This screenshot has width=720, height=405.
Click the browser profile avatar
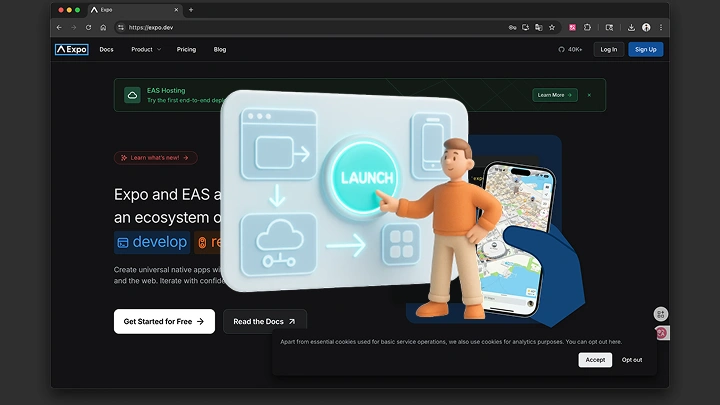pos(646,28)
